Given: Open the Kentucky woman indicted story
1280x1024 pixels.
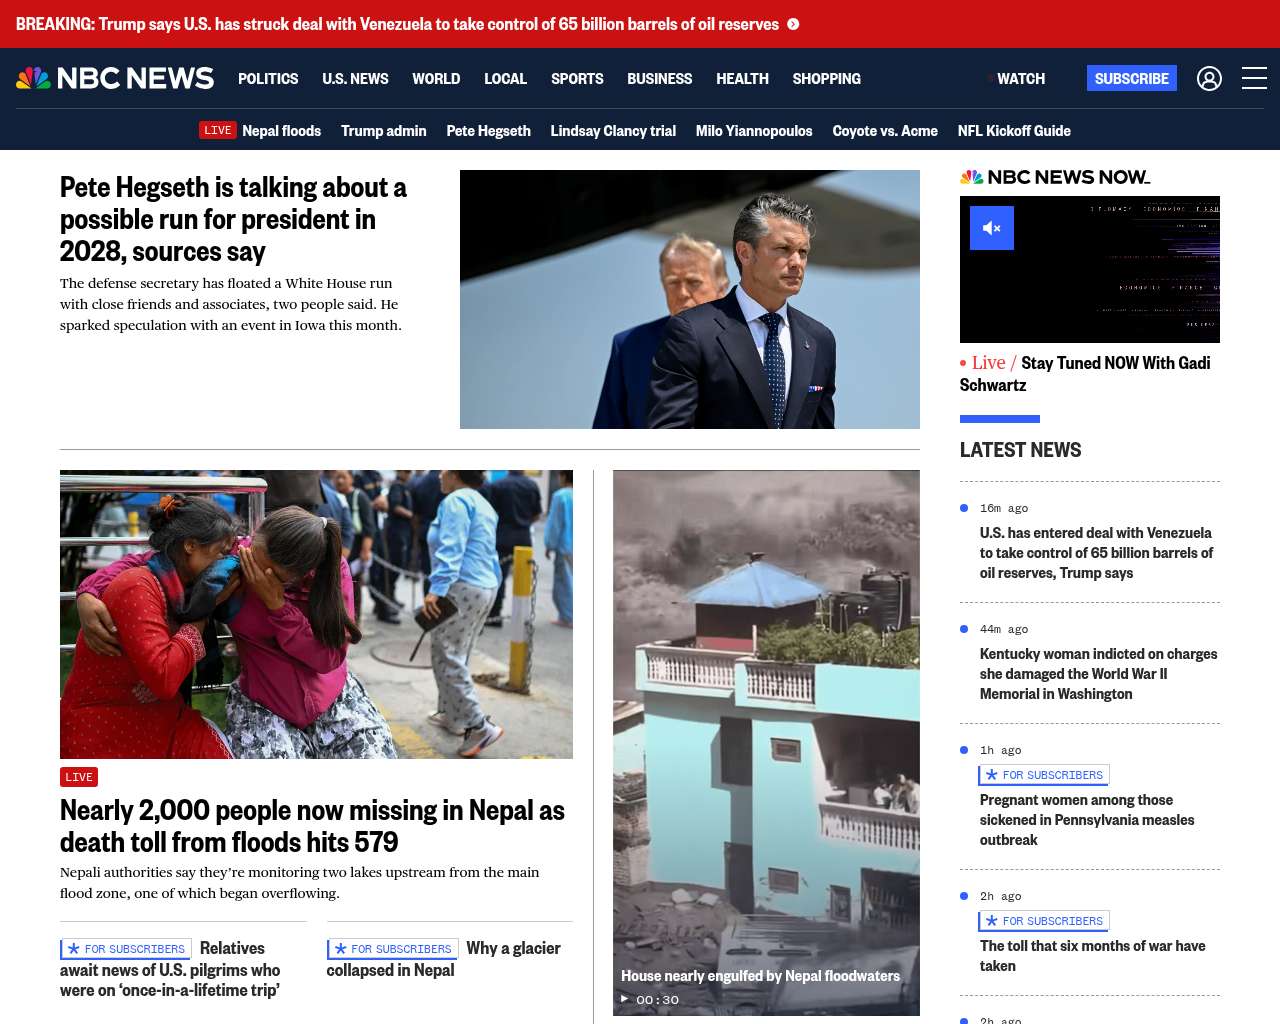Looking at the screenshot, I should click(x=1098, y=674).
